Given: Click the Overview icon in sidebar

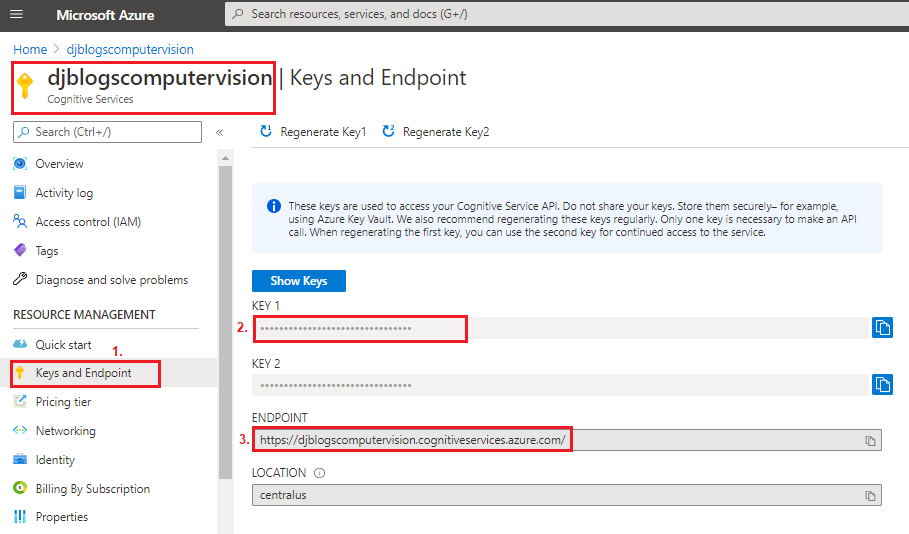Looking at the screenshot, I should coord(20,164).
